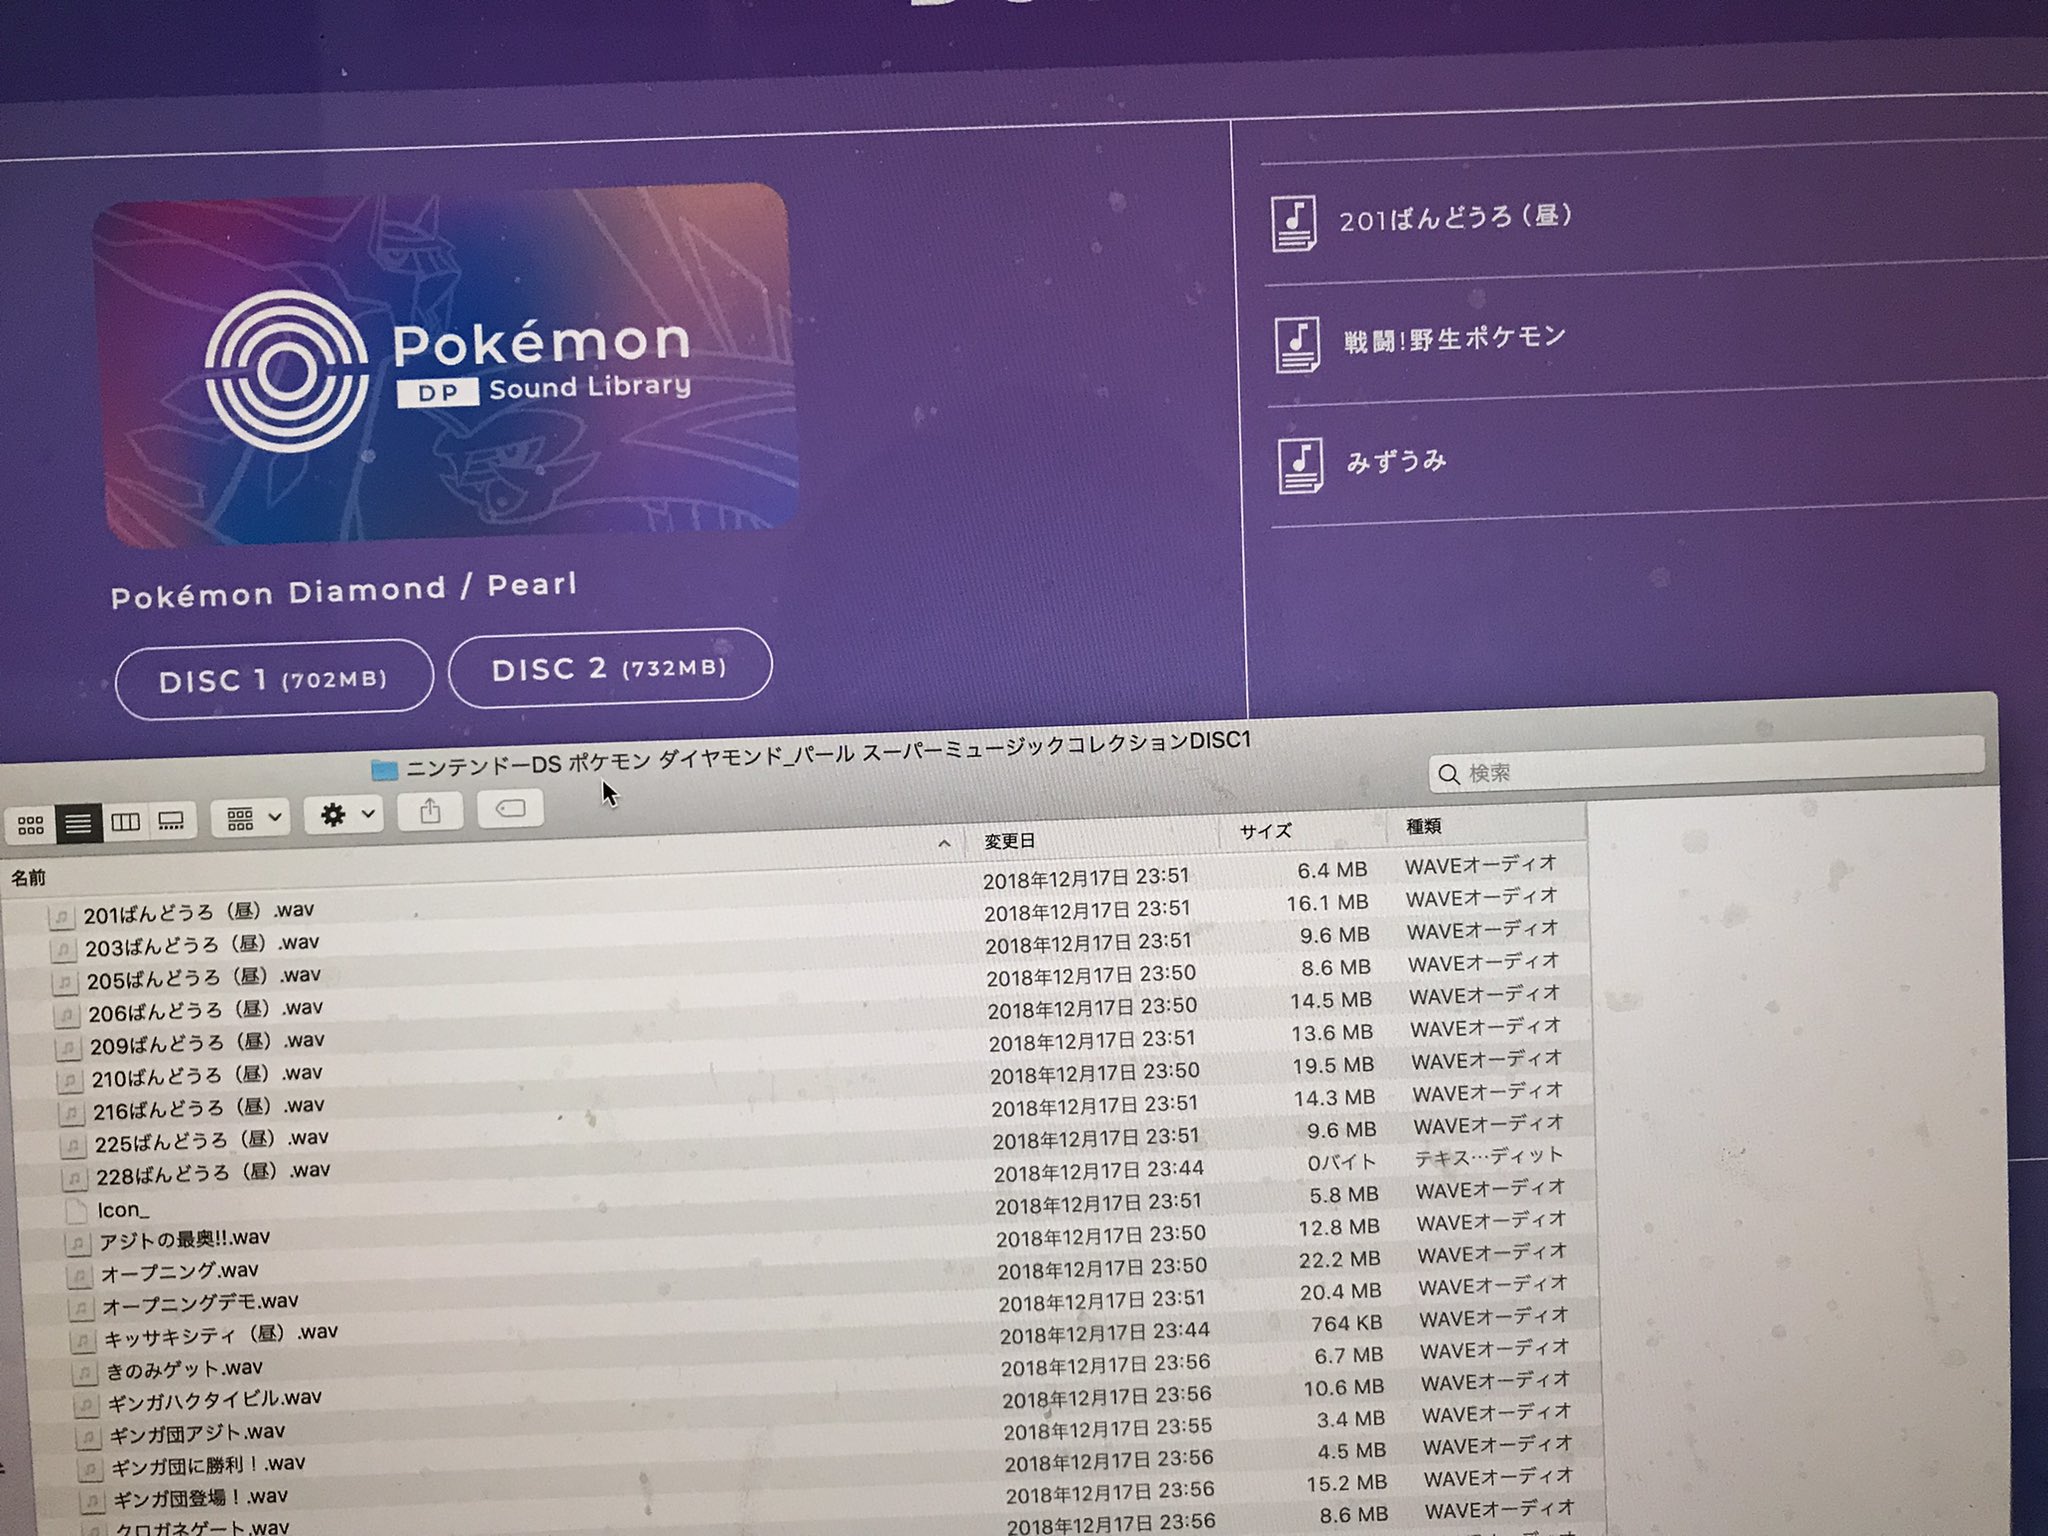The width and height of the screenshot is (2048, 1536).
Task: Click sheet music icon beside 201ばんどうろ（昼）
Action: click(x=1294, y=222)
